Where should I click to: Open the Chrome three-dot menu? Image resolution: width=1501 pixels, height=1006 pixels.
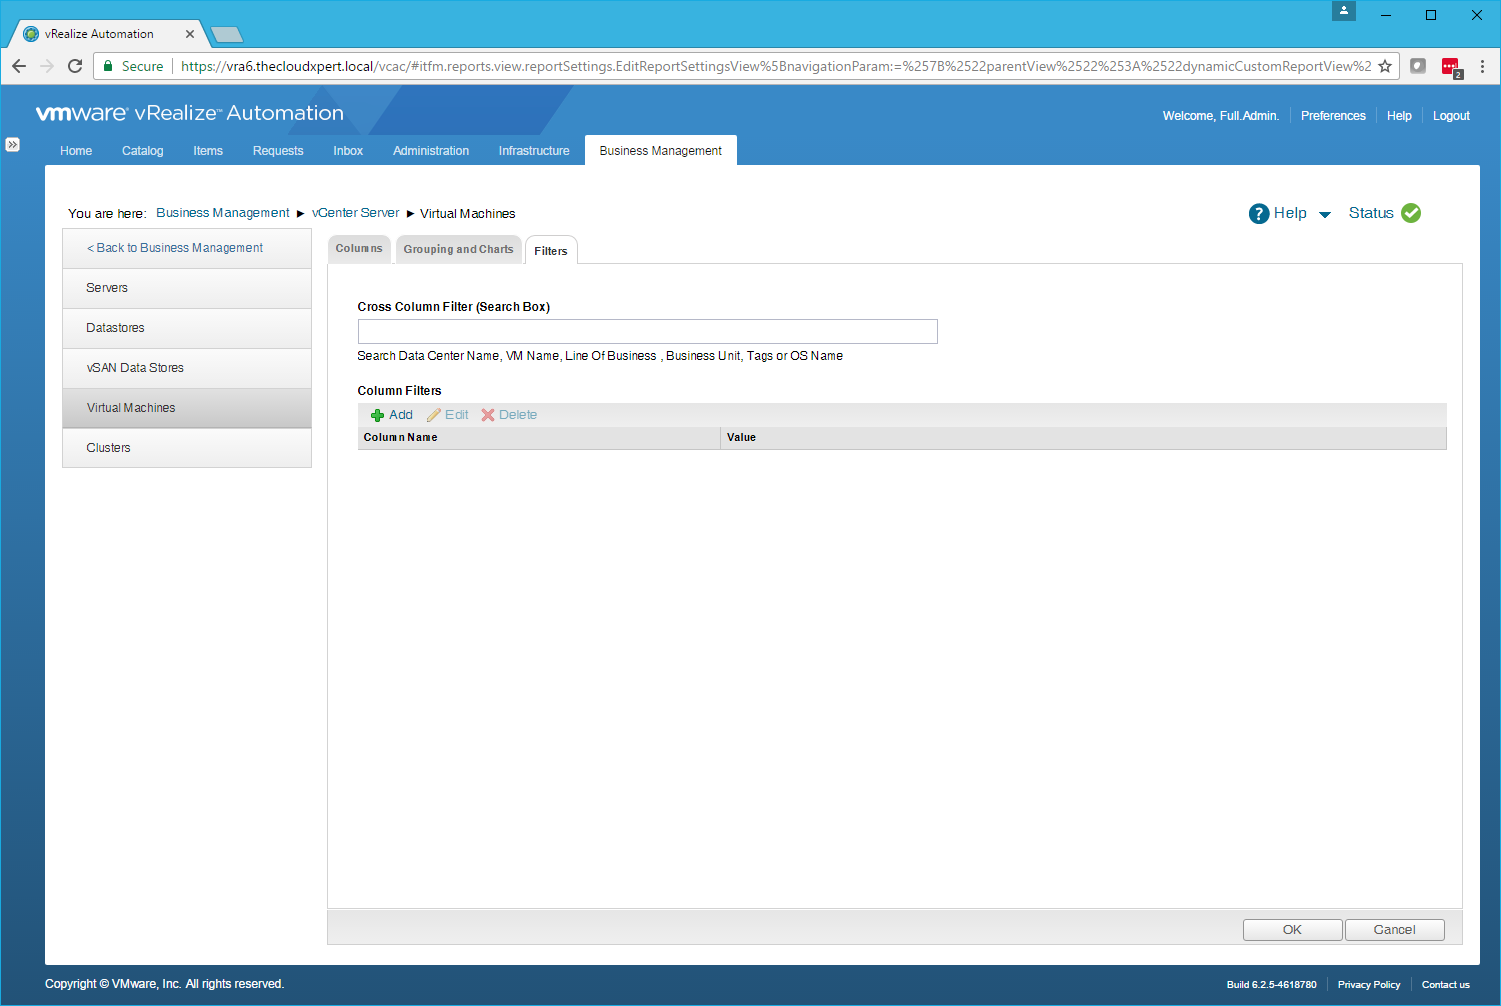pos(1482,66)
